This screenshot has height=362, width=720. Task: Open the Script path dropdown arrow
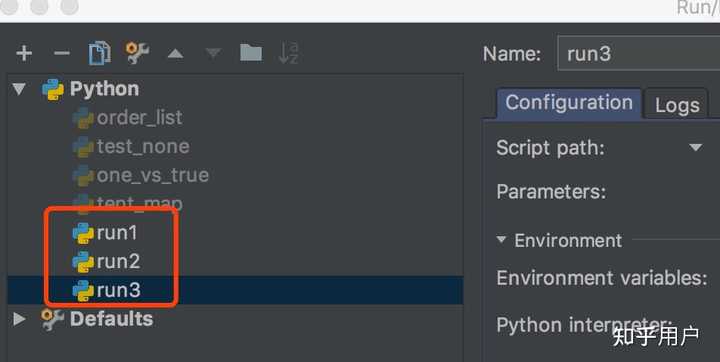[696, 147]
